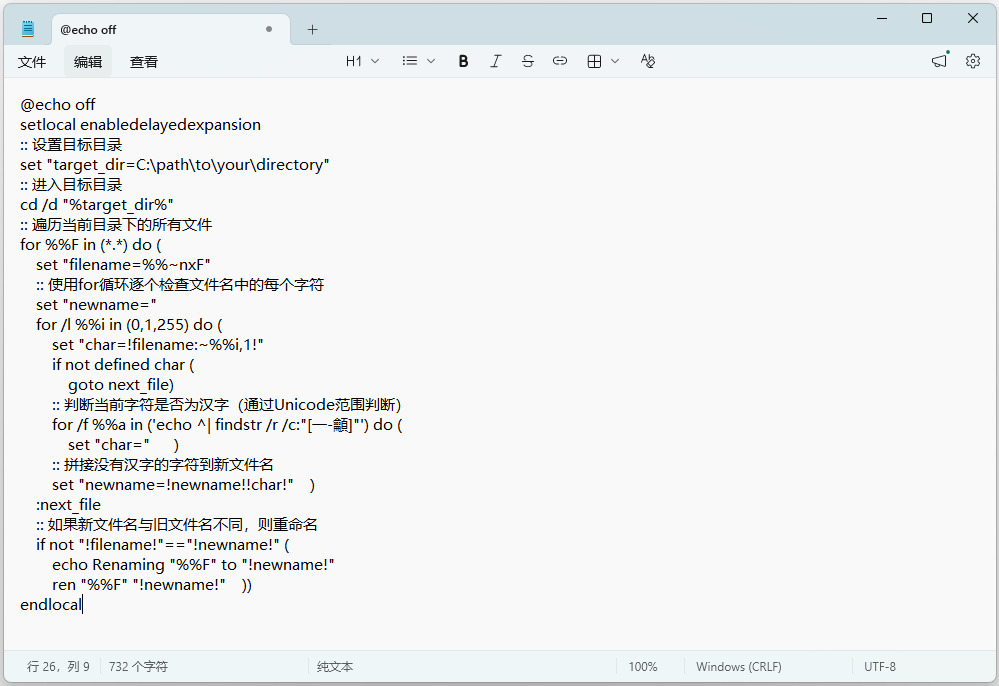999x686 pixels.
Task: Toggle italic formatting
Action: [x=496, y=61]
